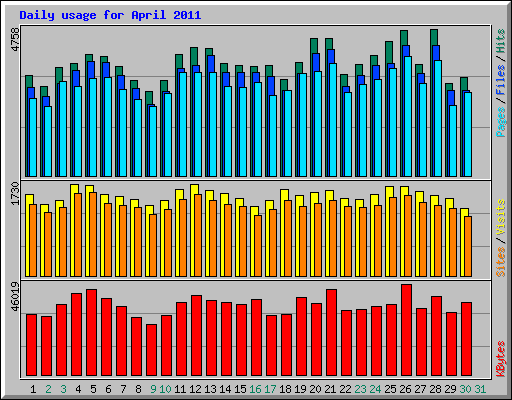This screenshot has width=512, height=400.
Task: Click day label 8 on x-axis
Action: click(138, 389)
